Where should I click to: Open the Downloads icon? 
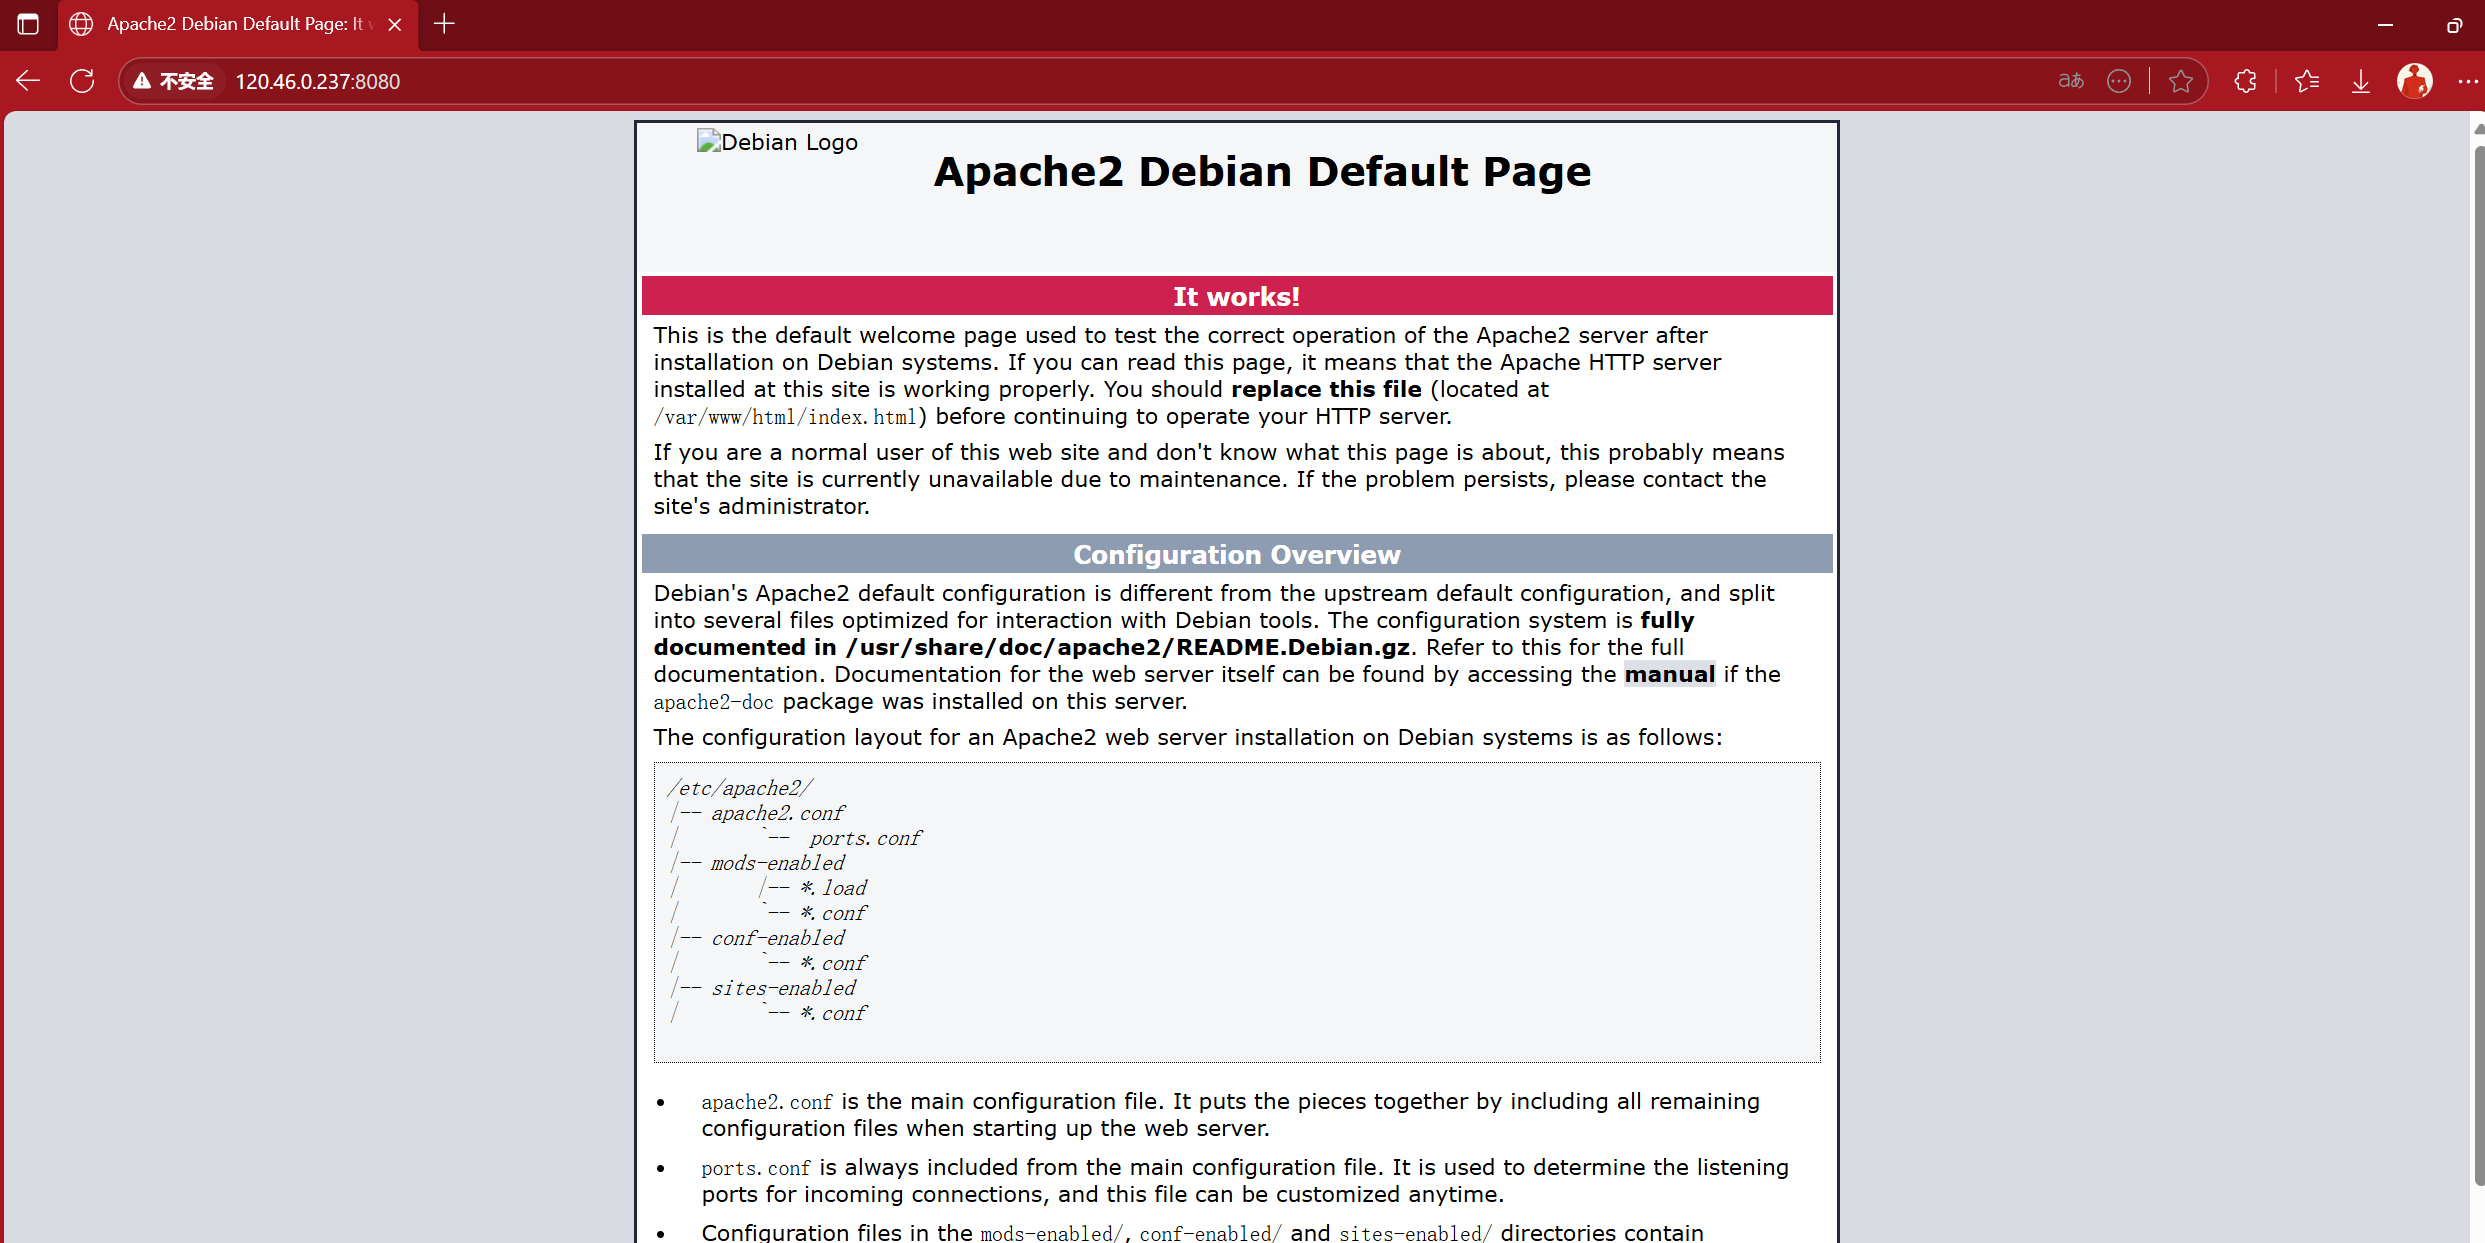click(2361, 81)
